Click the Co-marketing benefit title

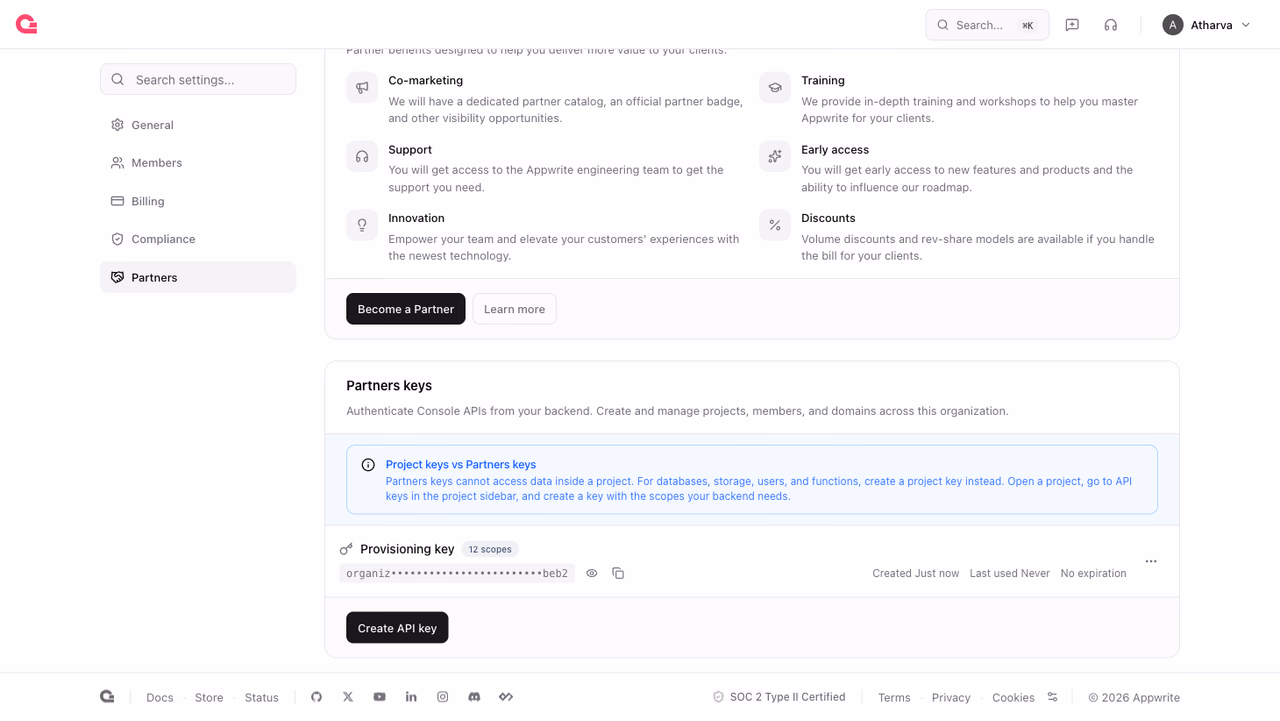(x=426, y=80)
